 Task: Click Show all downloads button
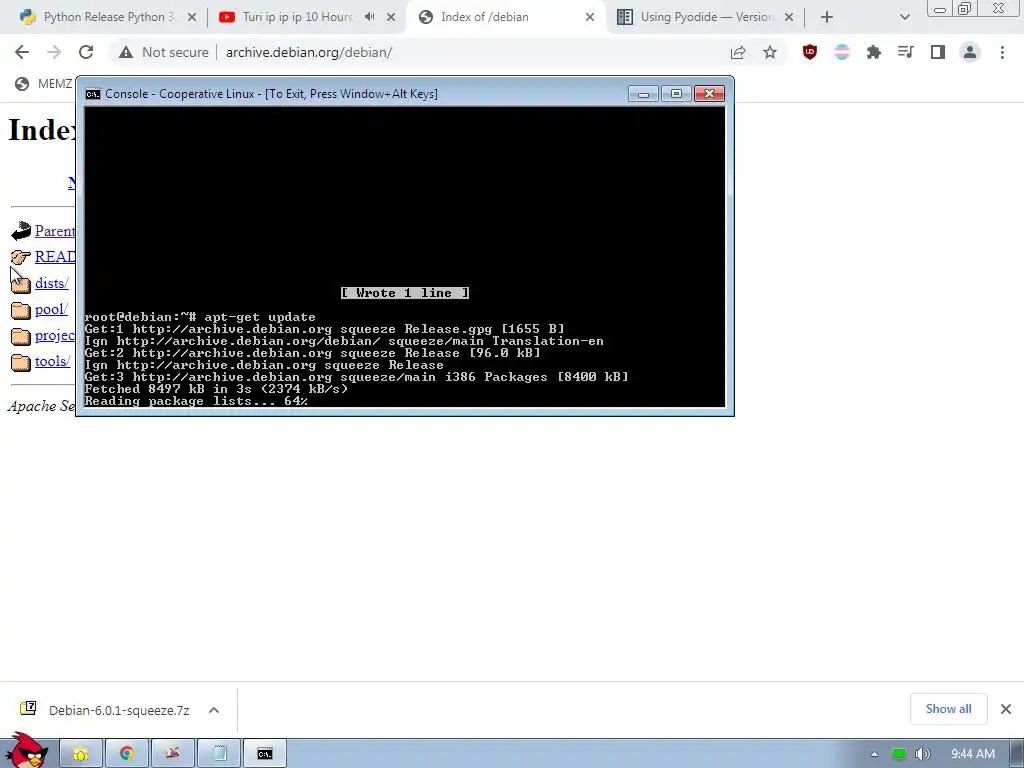point(948,709)
